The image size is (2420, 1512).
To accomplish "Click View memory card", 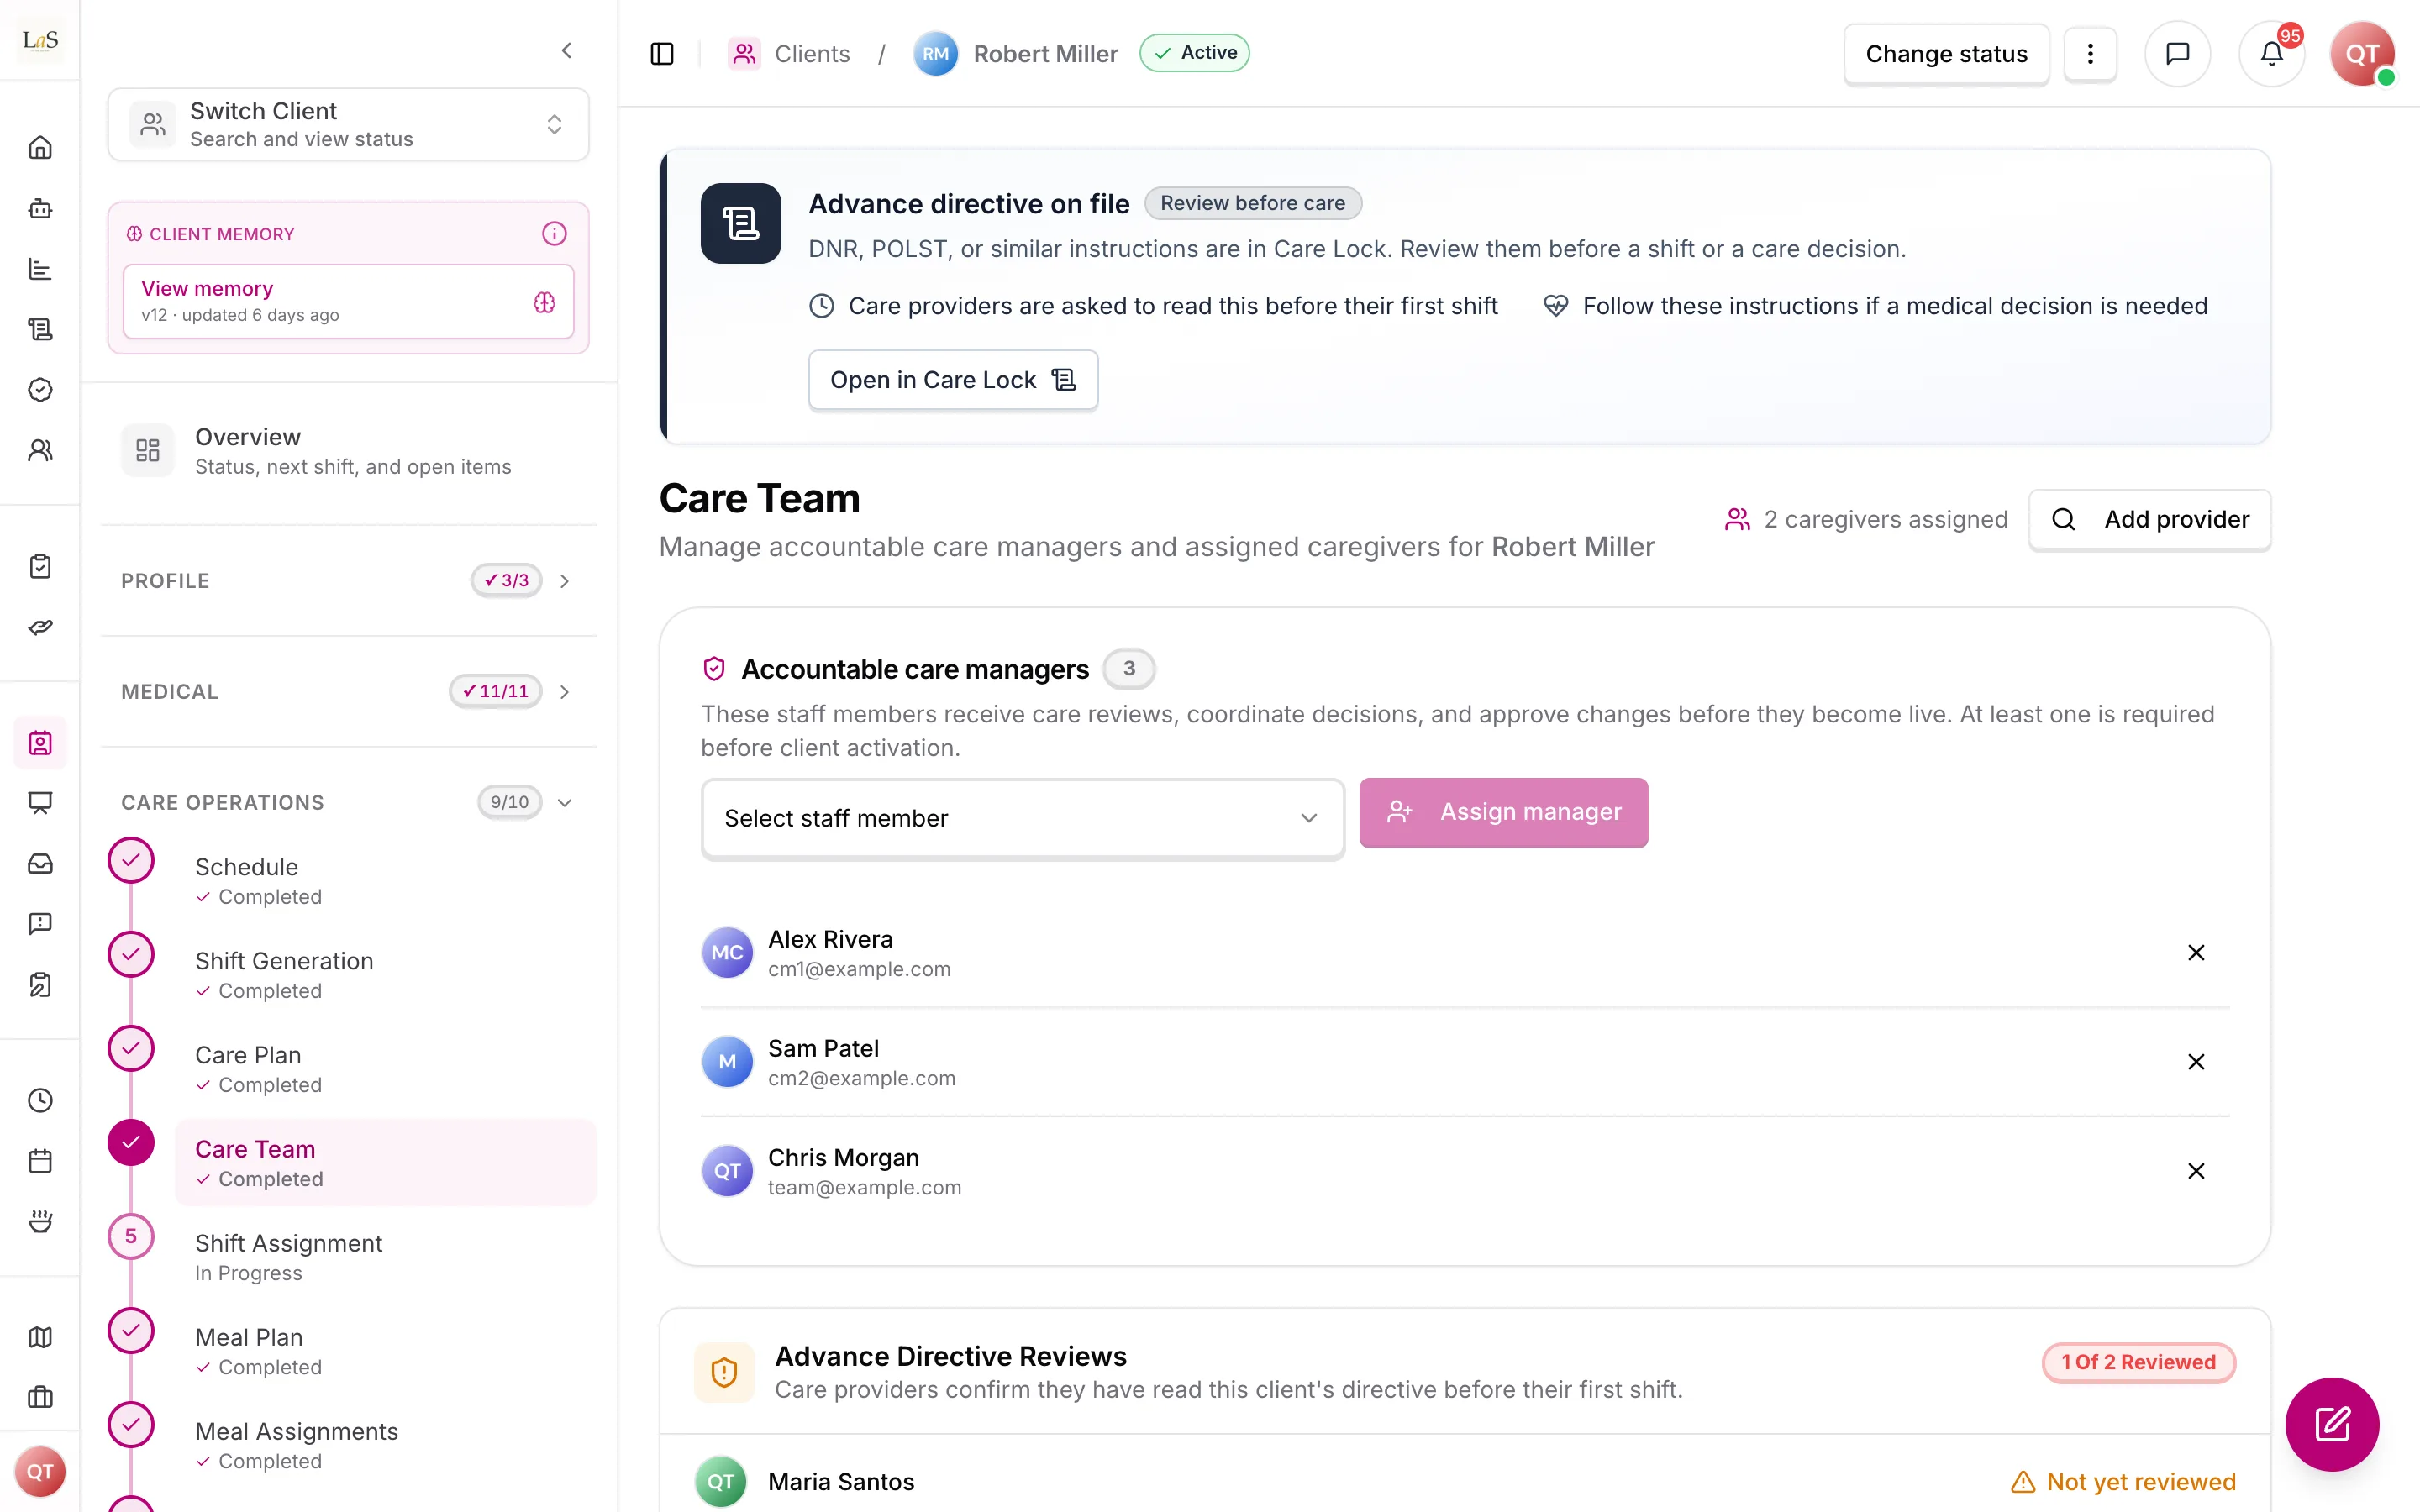I will click(x=348, y=301).
